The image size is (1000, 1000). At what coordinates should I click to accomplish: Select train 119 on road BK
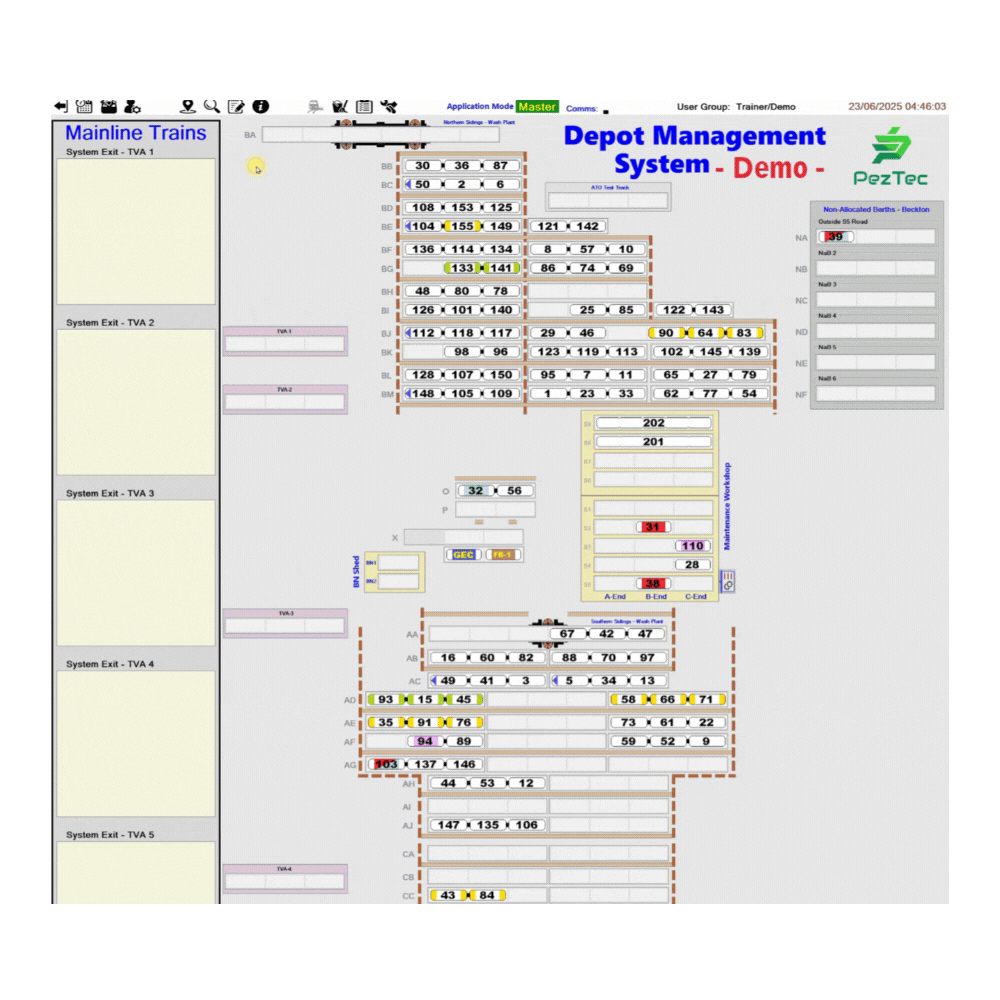click(x=587, y=351)
